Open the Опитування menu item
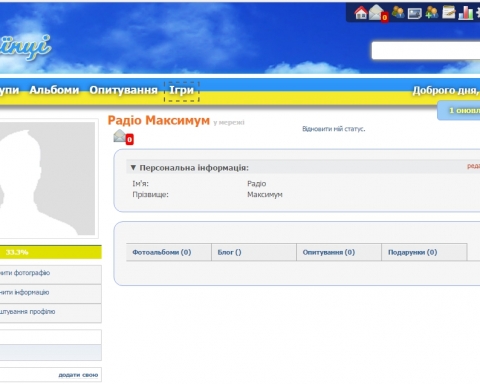This screenshot has height=384, width=480. (123, 90)
